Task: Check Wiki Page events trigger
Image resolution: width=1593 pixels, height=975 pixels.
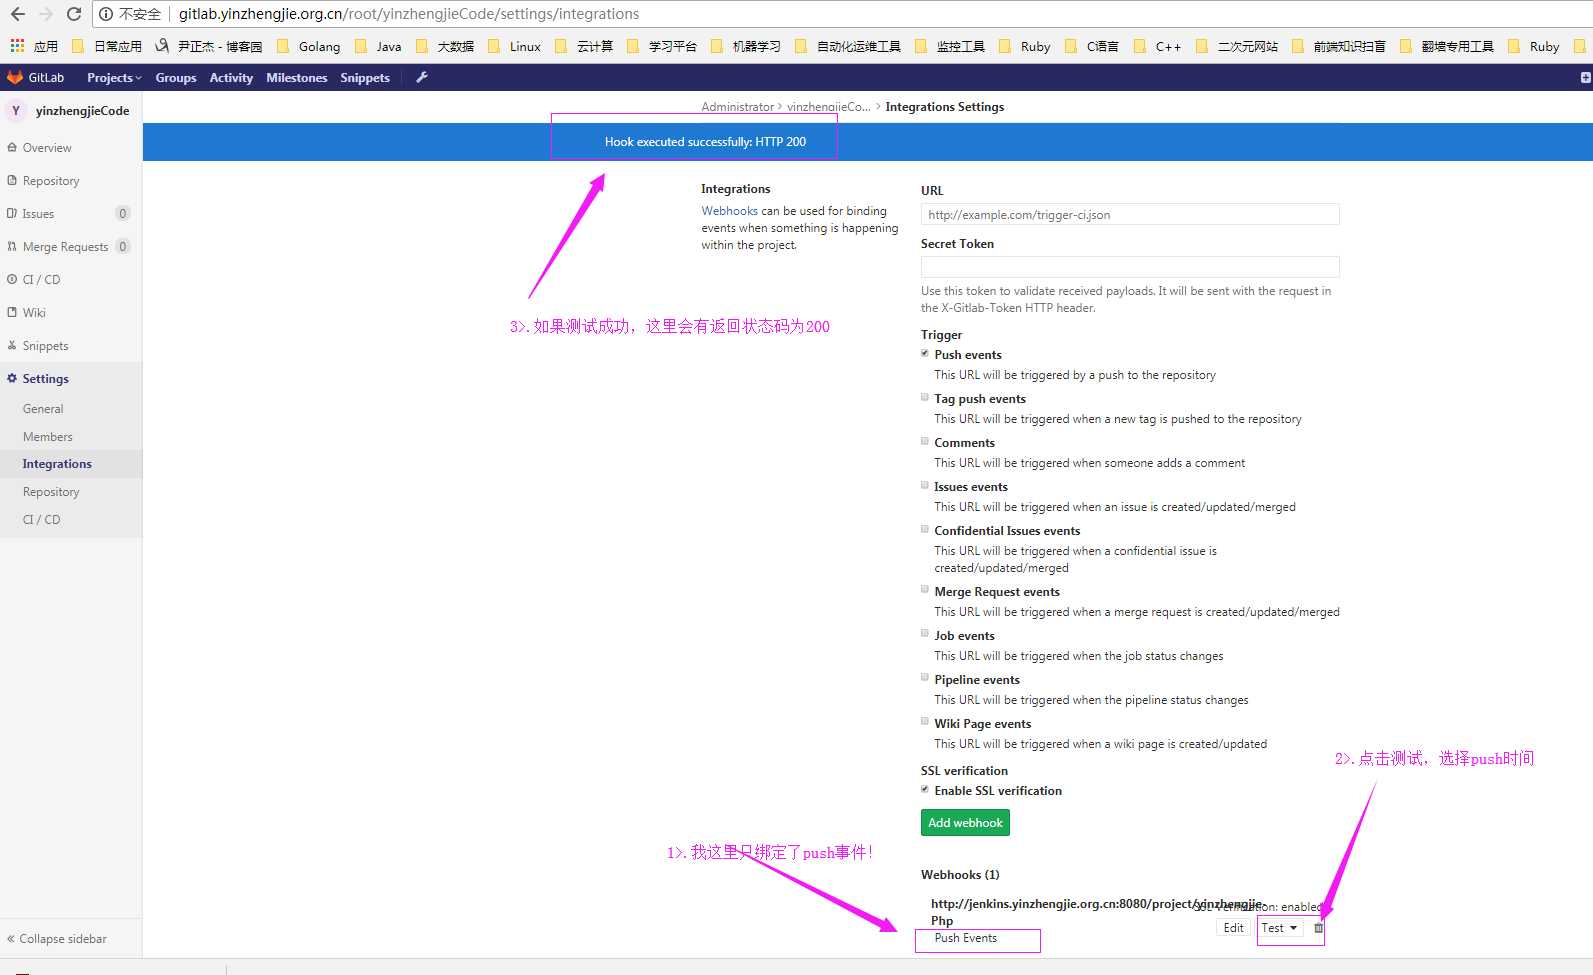Action: (x=925, y=722)
